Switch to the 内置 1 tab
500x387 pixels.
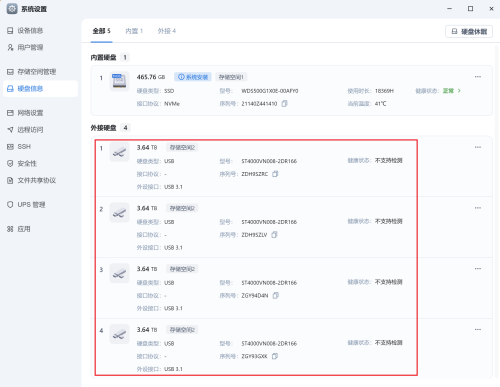point(134,31)
